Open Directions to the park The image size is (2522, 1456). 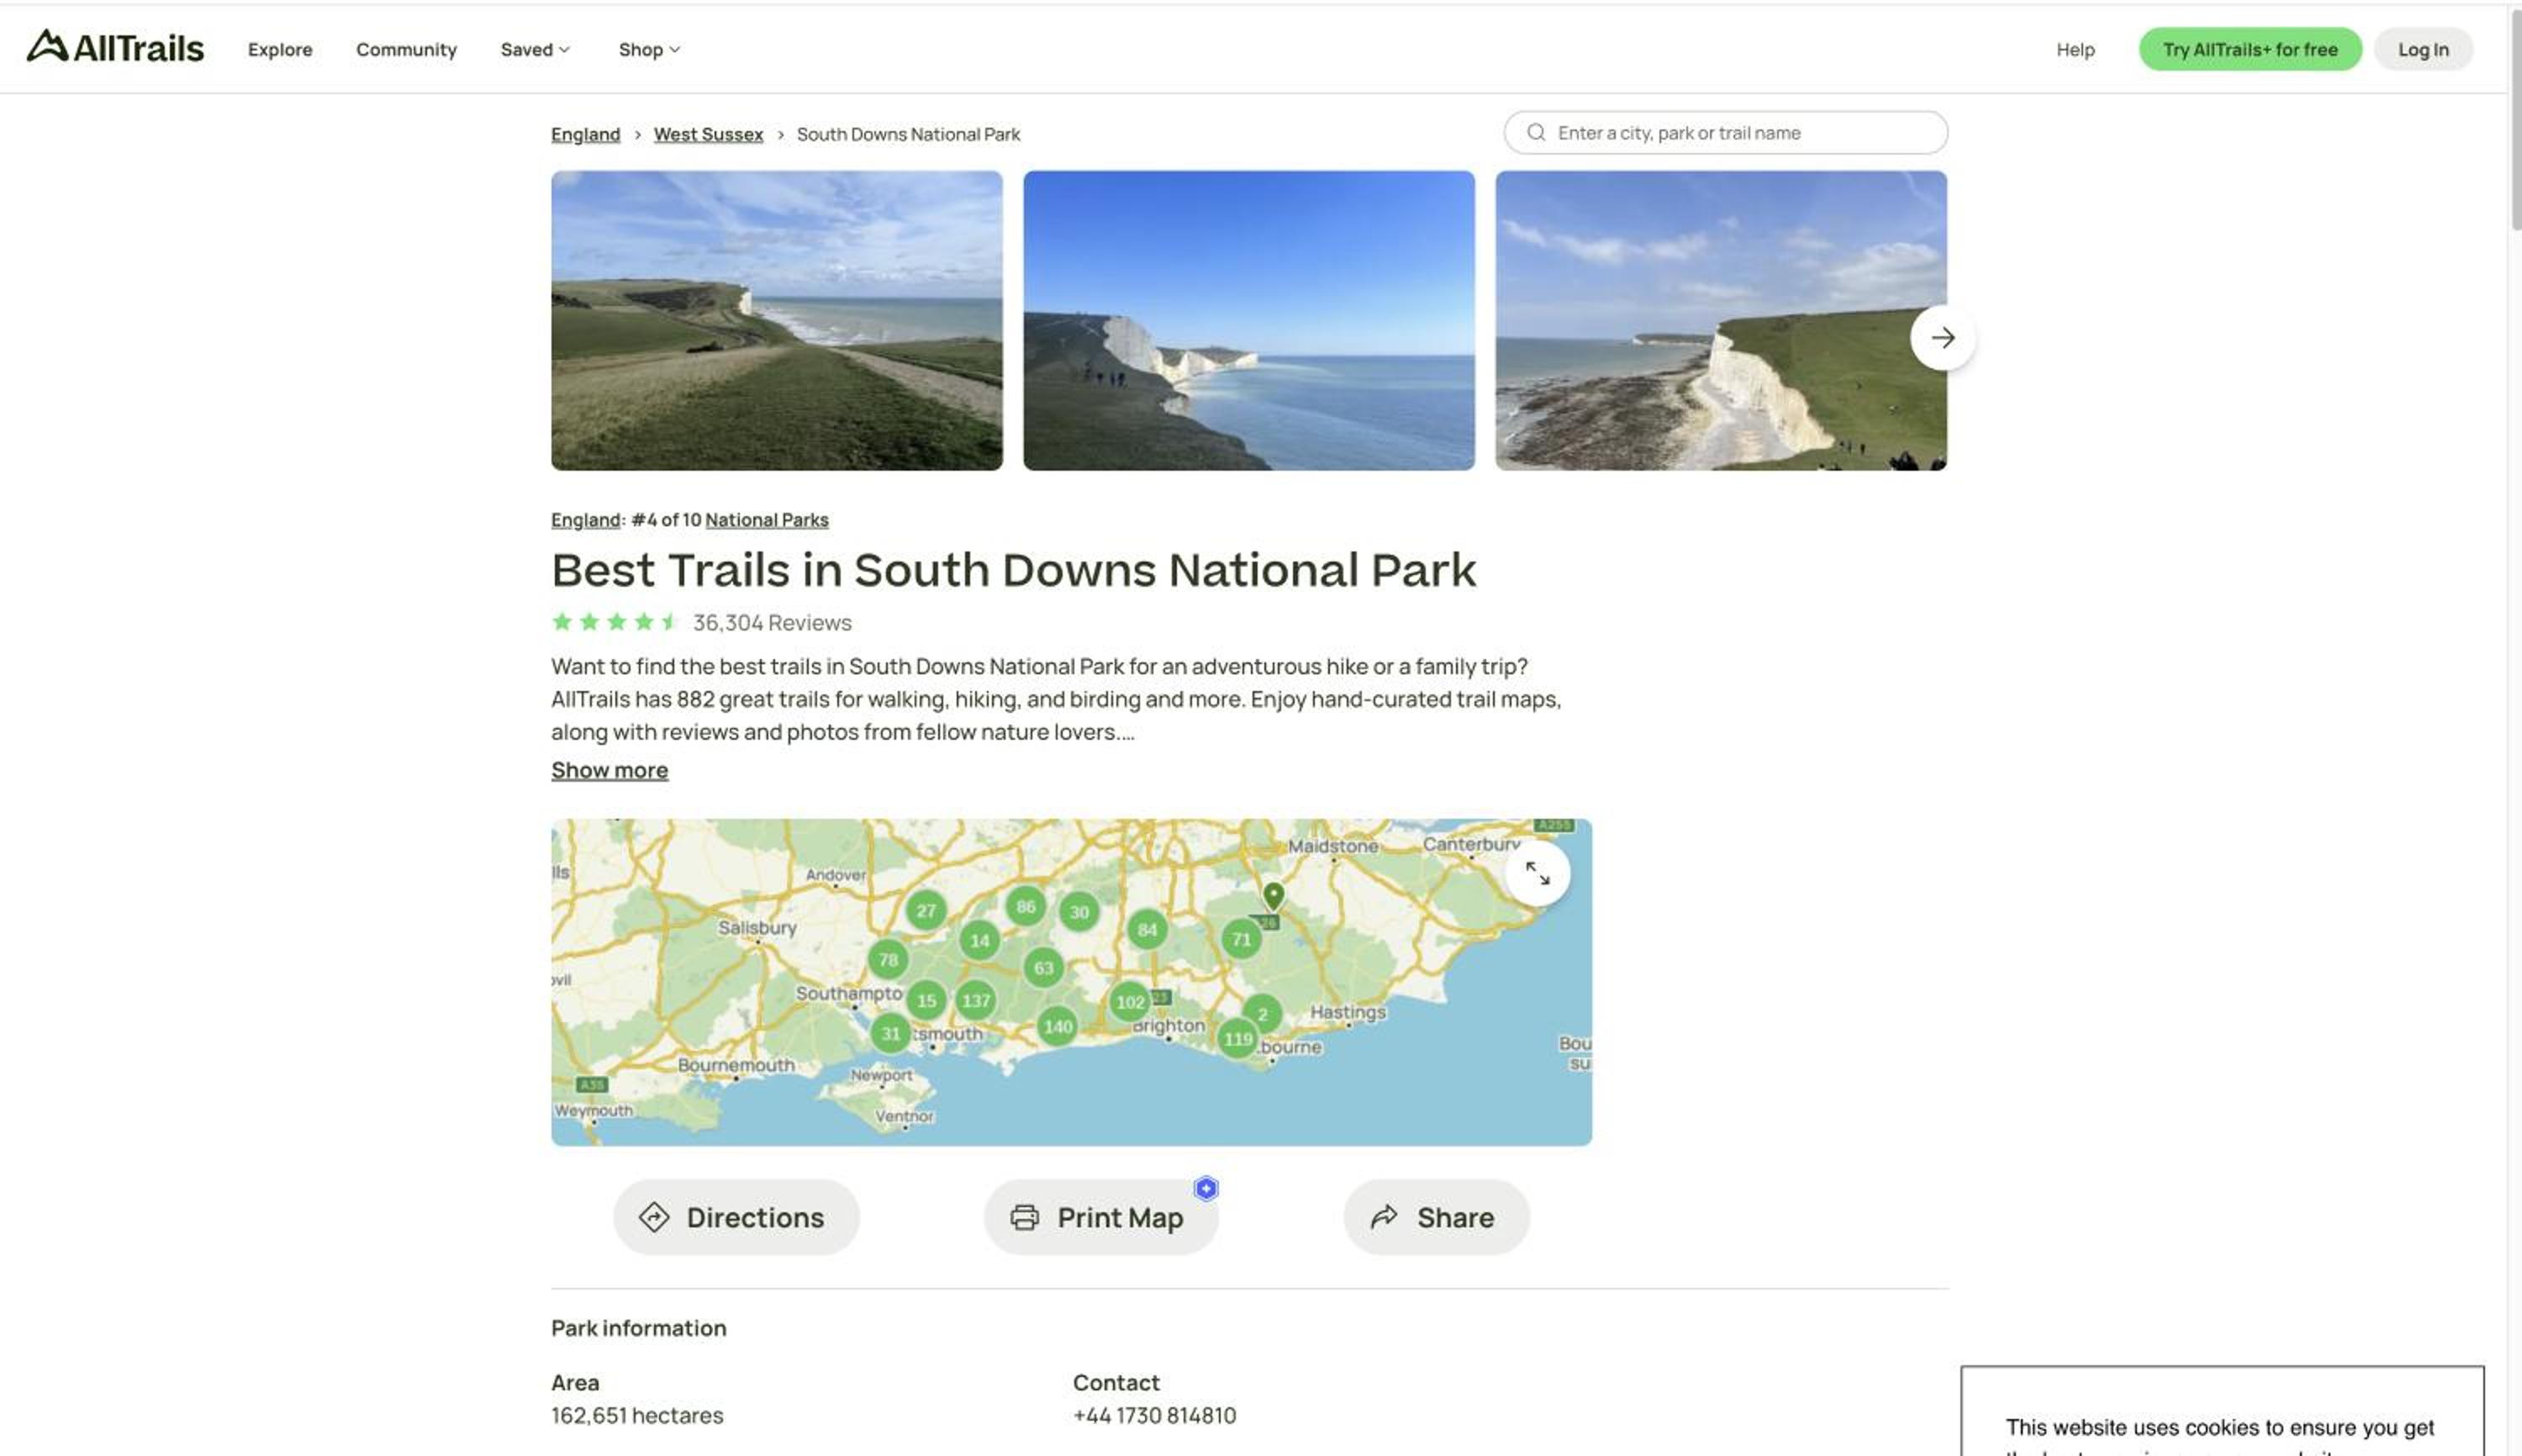[736, 1217]
